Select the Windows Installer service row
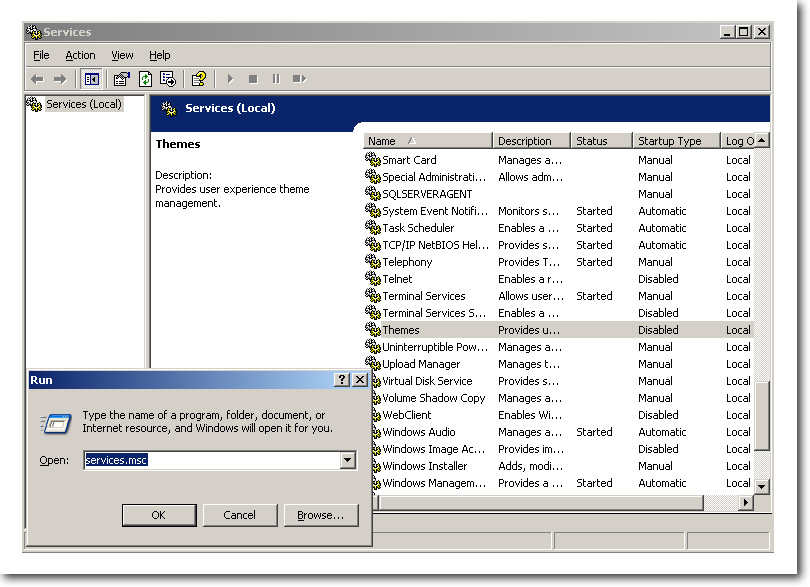810x587 pixels. 563,466
